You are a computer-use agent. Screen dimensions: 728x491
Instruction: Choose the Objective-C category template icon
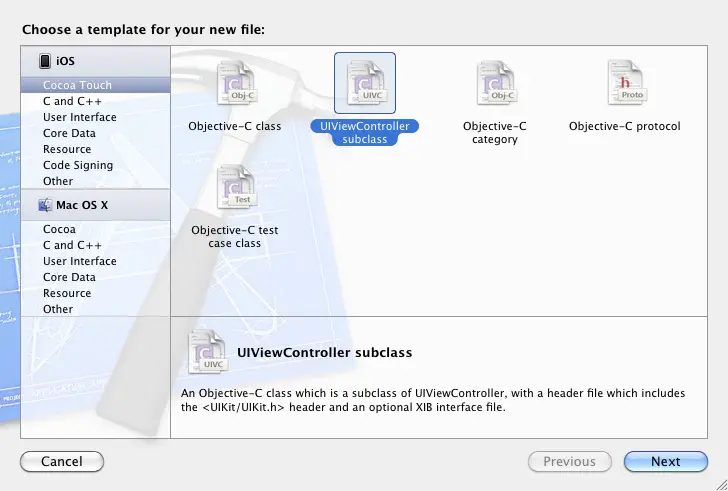[x=494, y=84]
